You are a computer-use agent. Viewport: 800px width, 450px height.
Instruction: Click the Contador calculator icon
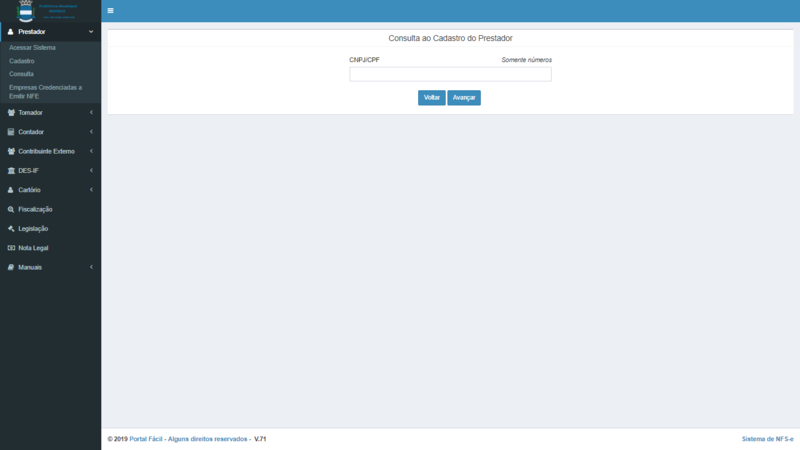11,132
